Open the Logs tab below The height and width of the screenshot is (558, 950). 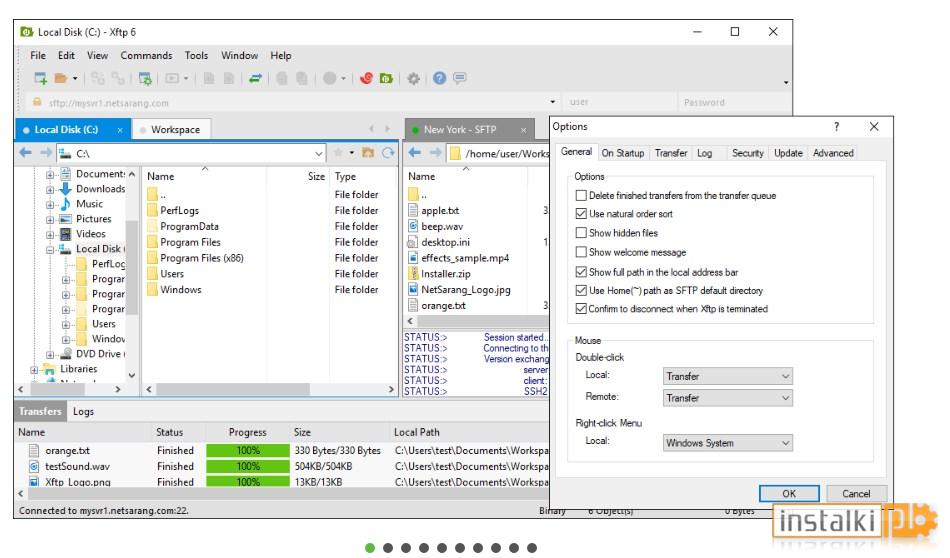coord(84,411)
